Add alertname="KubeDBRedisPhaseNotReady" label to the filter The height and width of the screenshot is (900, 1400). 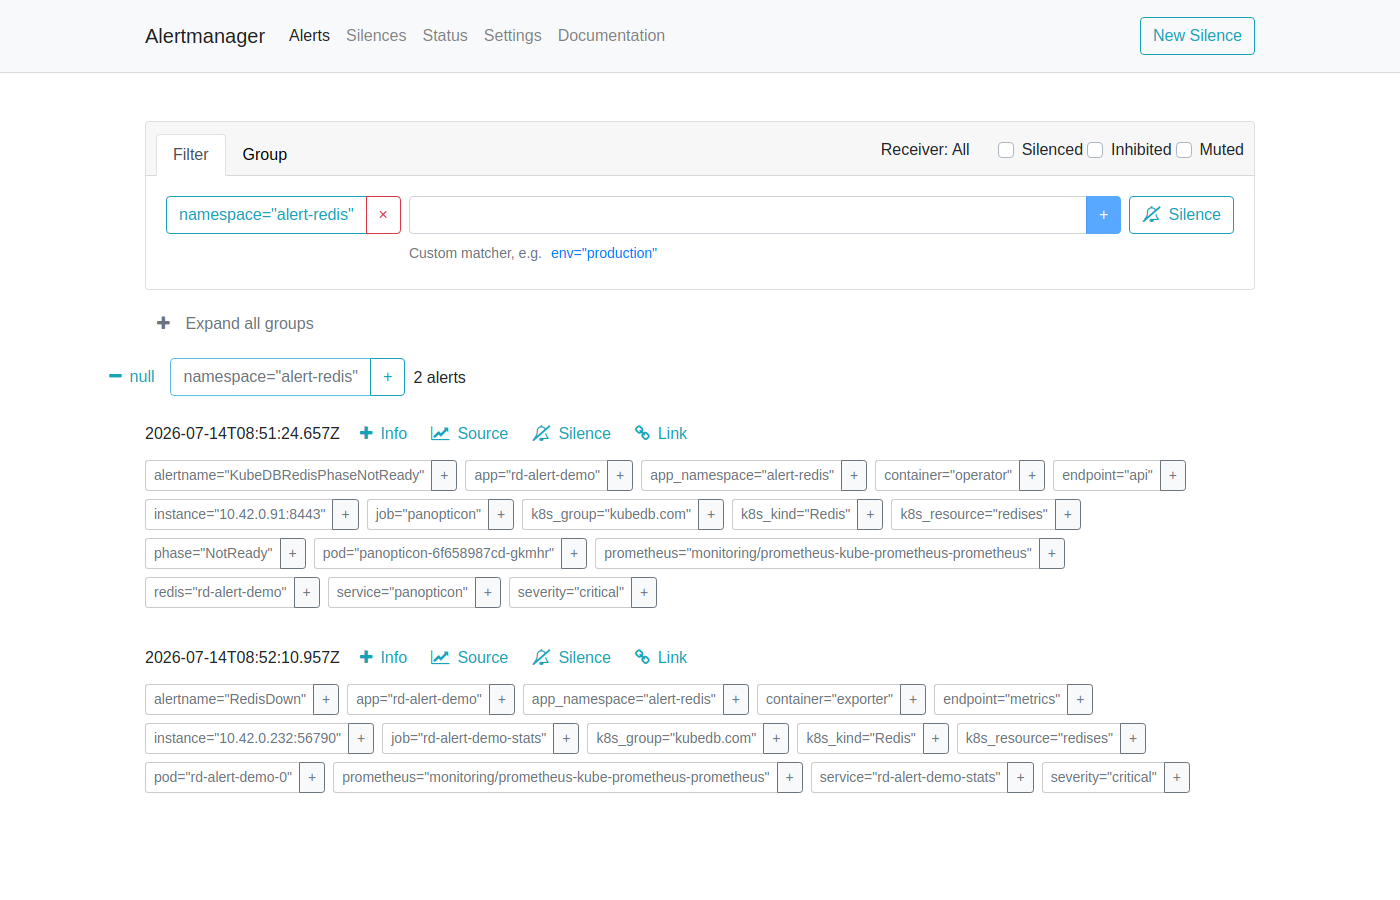pyautogui.click(x=445, y=475)
